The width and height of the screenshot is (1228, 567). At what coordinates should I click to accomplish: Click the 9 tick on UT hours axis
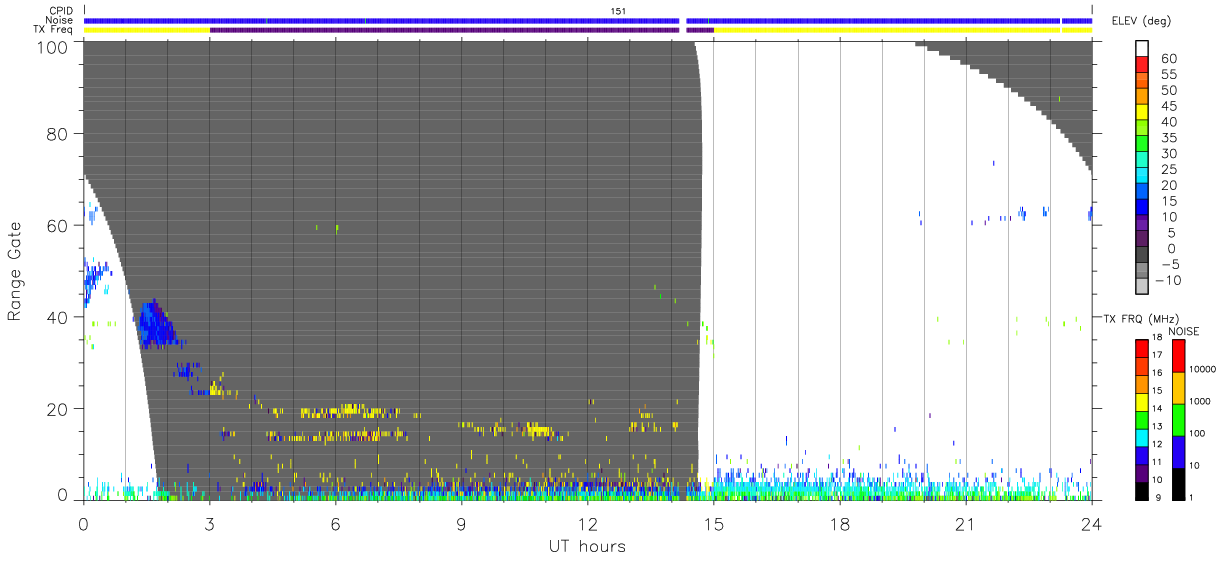[x=461, y=523]
